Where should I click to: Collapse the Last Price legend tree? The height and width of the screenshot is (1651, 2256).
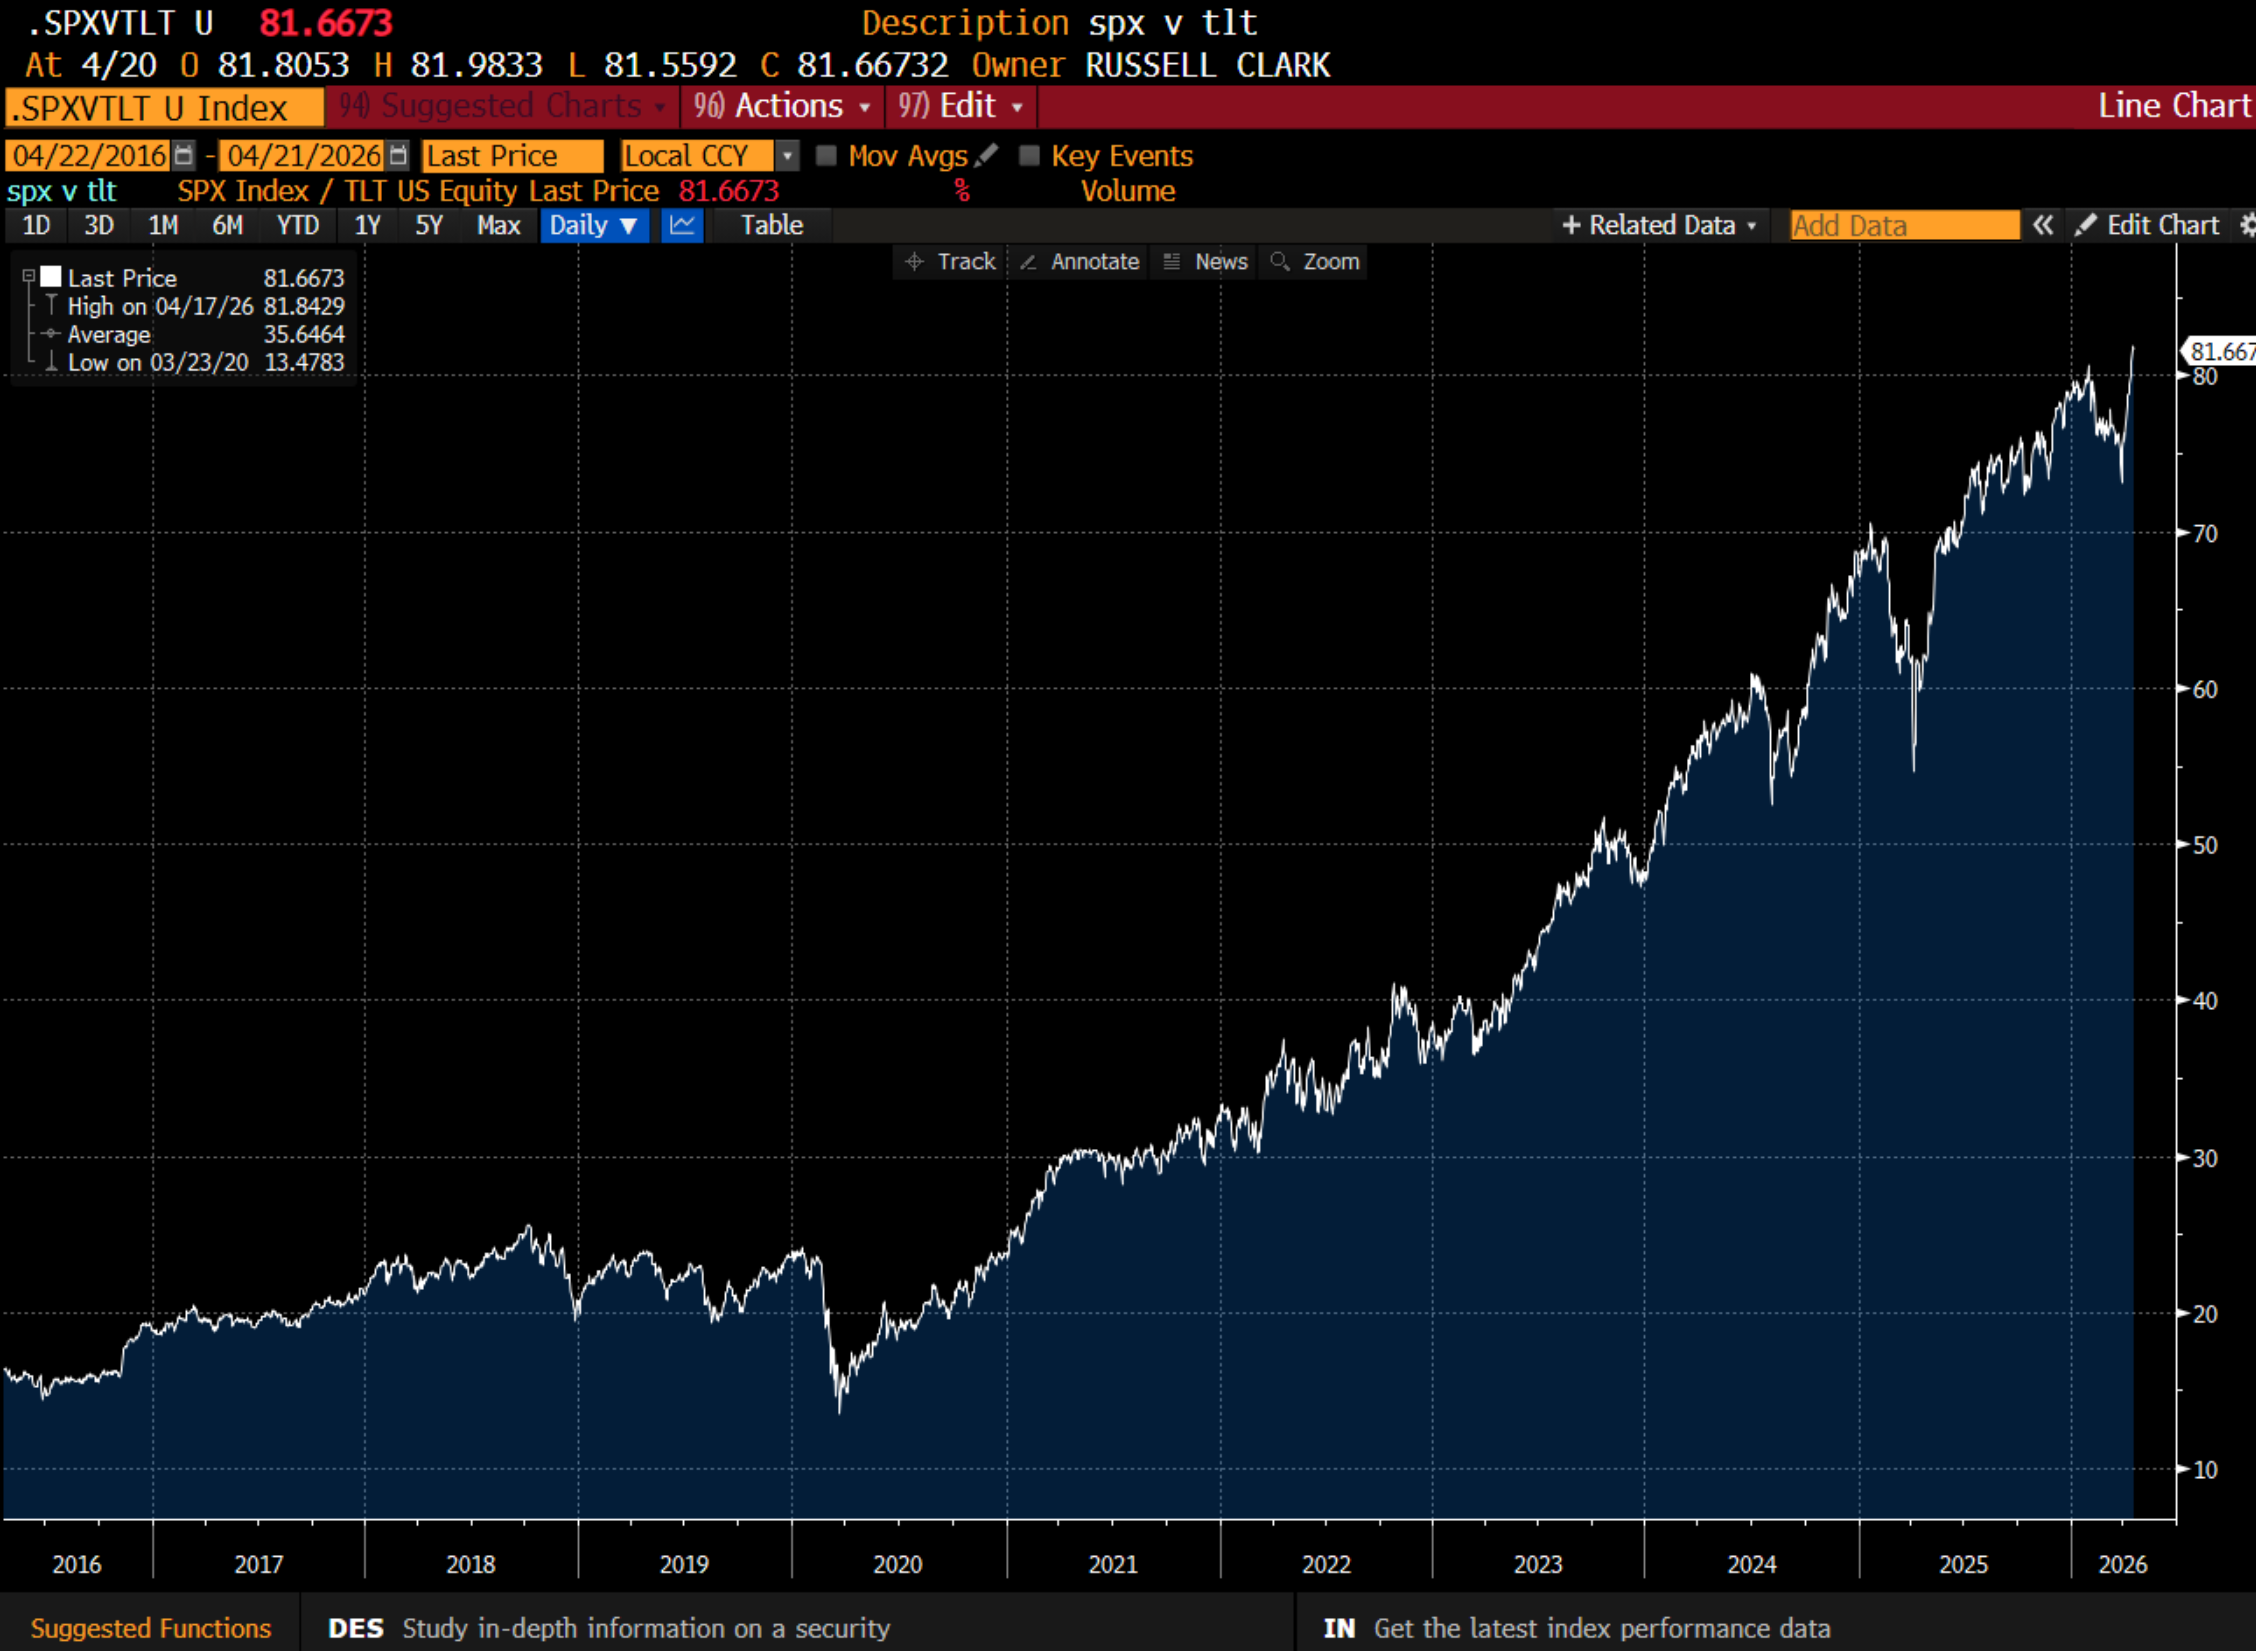(29, 277)
